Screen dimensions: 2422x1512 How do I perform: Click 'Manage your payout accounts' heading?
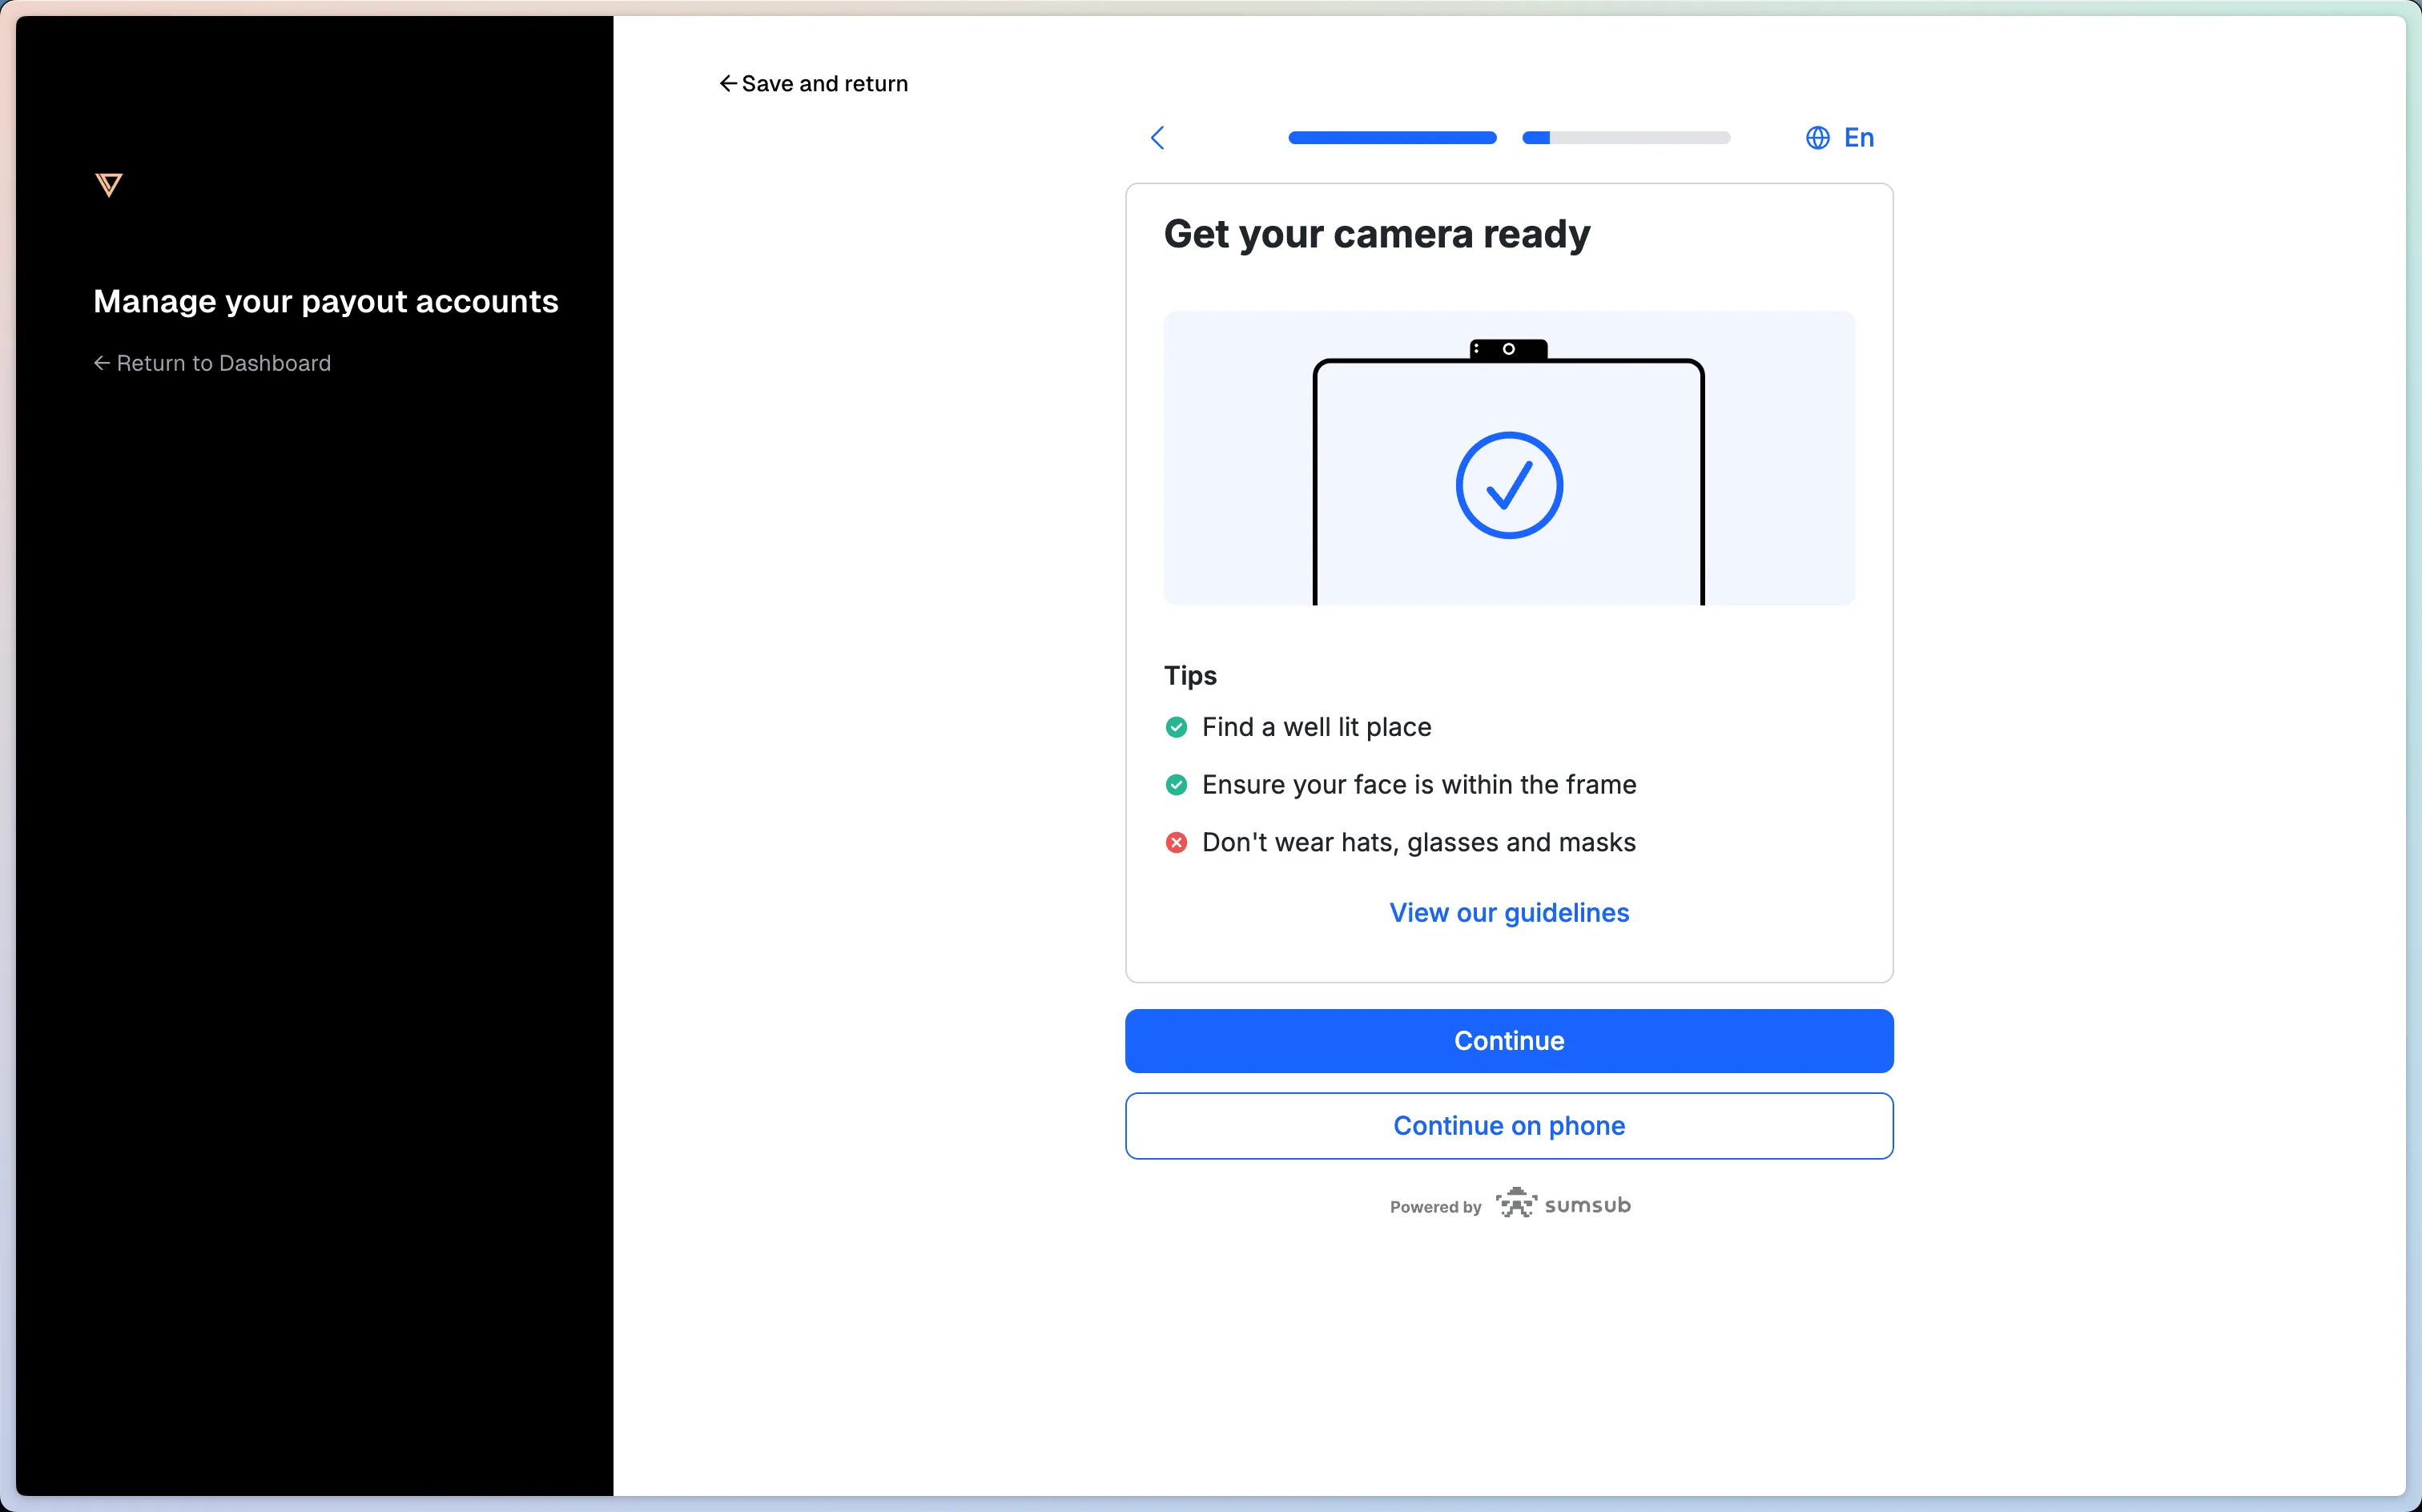click(x=326, y=302)
